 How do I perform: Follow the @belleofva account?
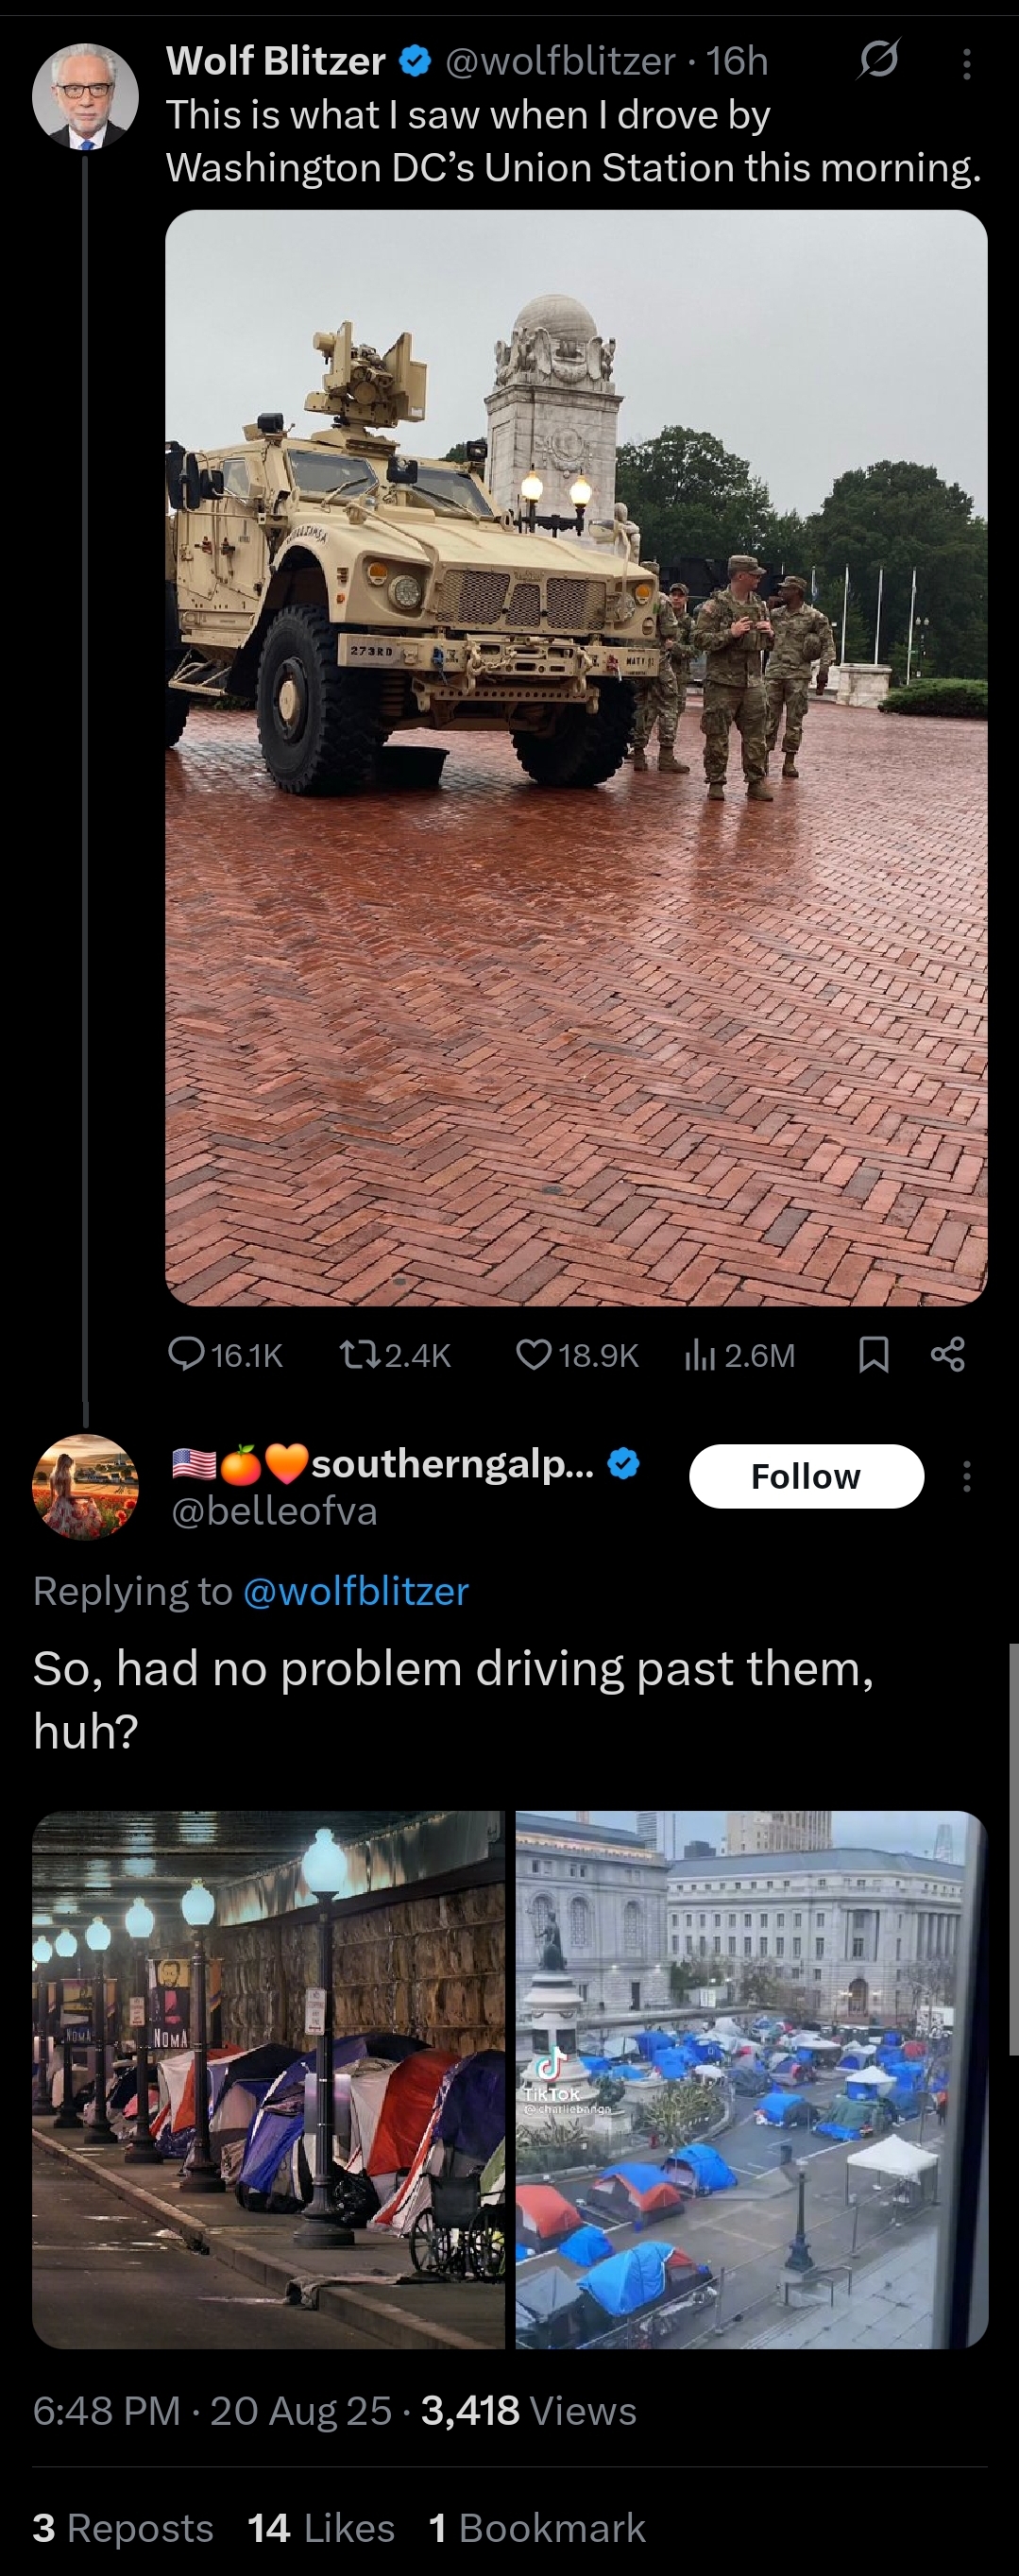[x=806, y=1476]
